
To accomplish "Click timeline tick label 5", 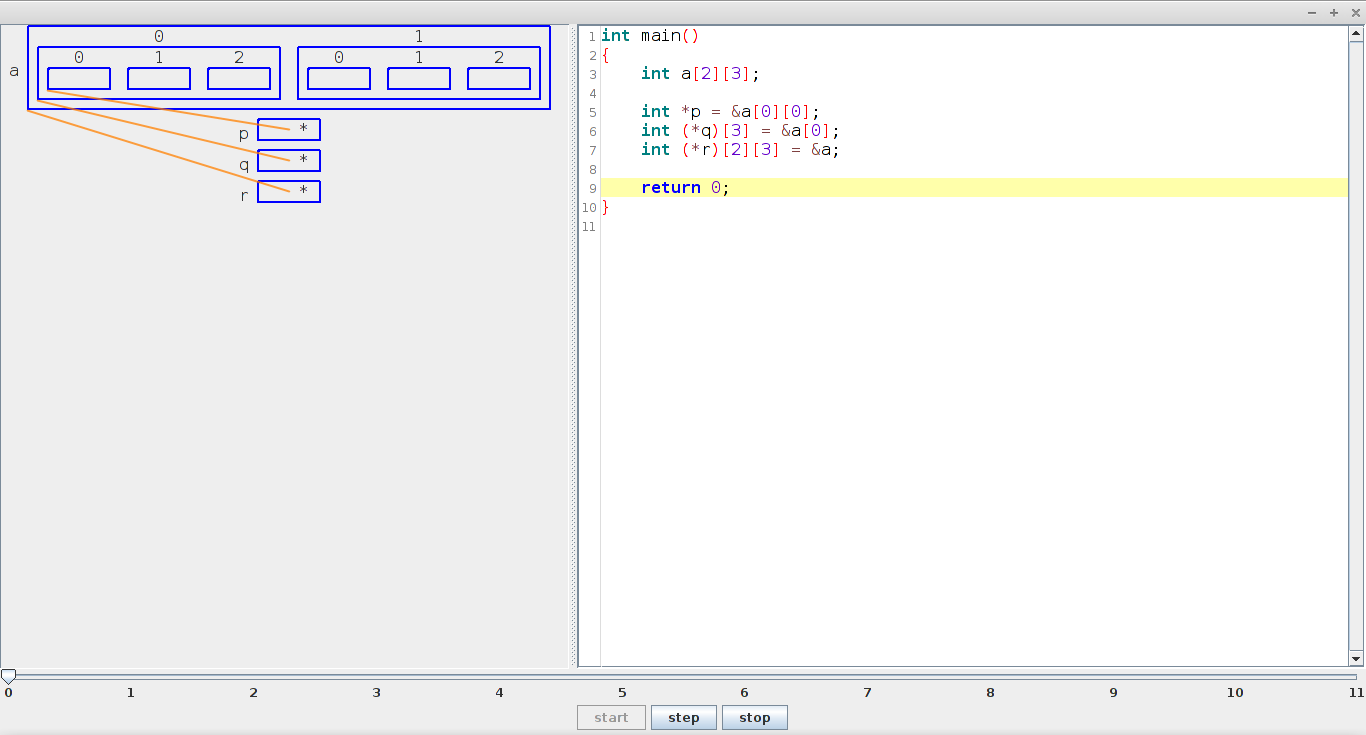I will click(x=622, y=692).
